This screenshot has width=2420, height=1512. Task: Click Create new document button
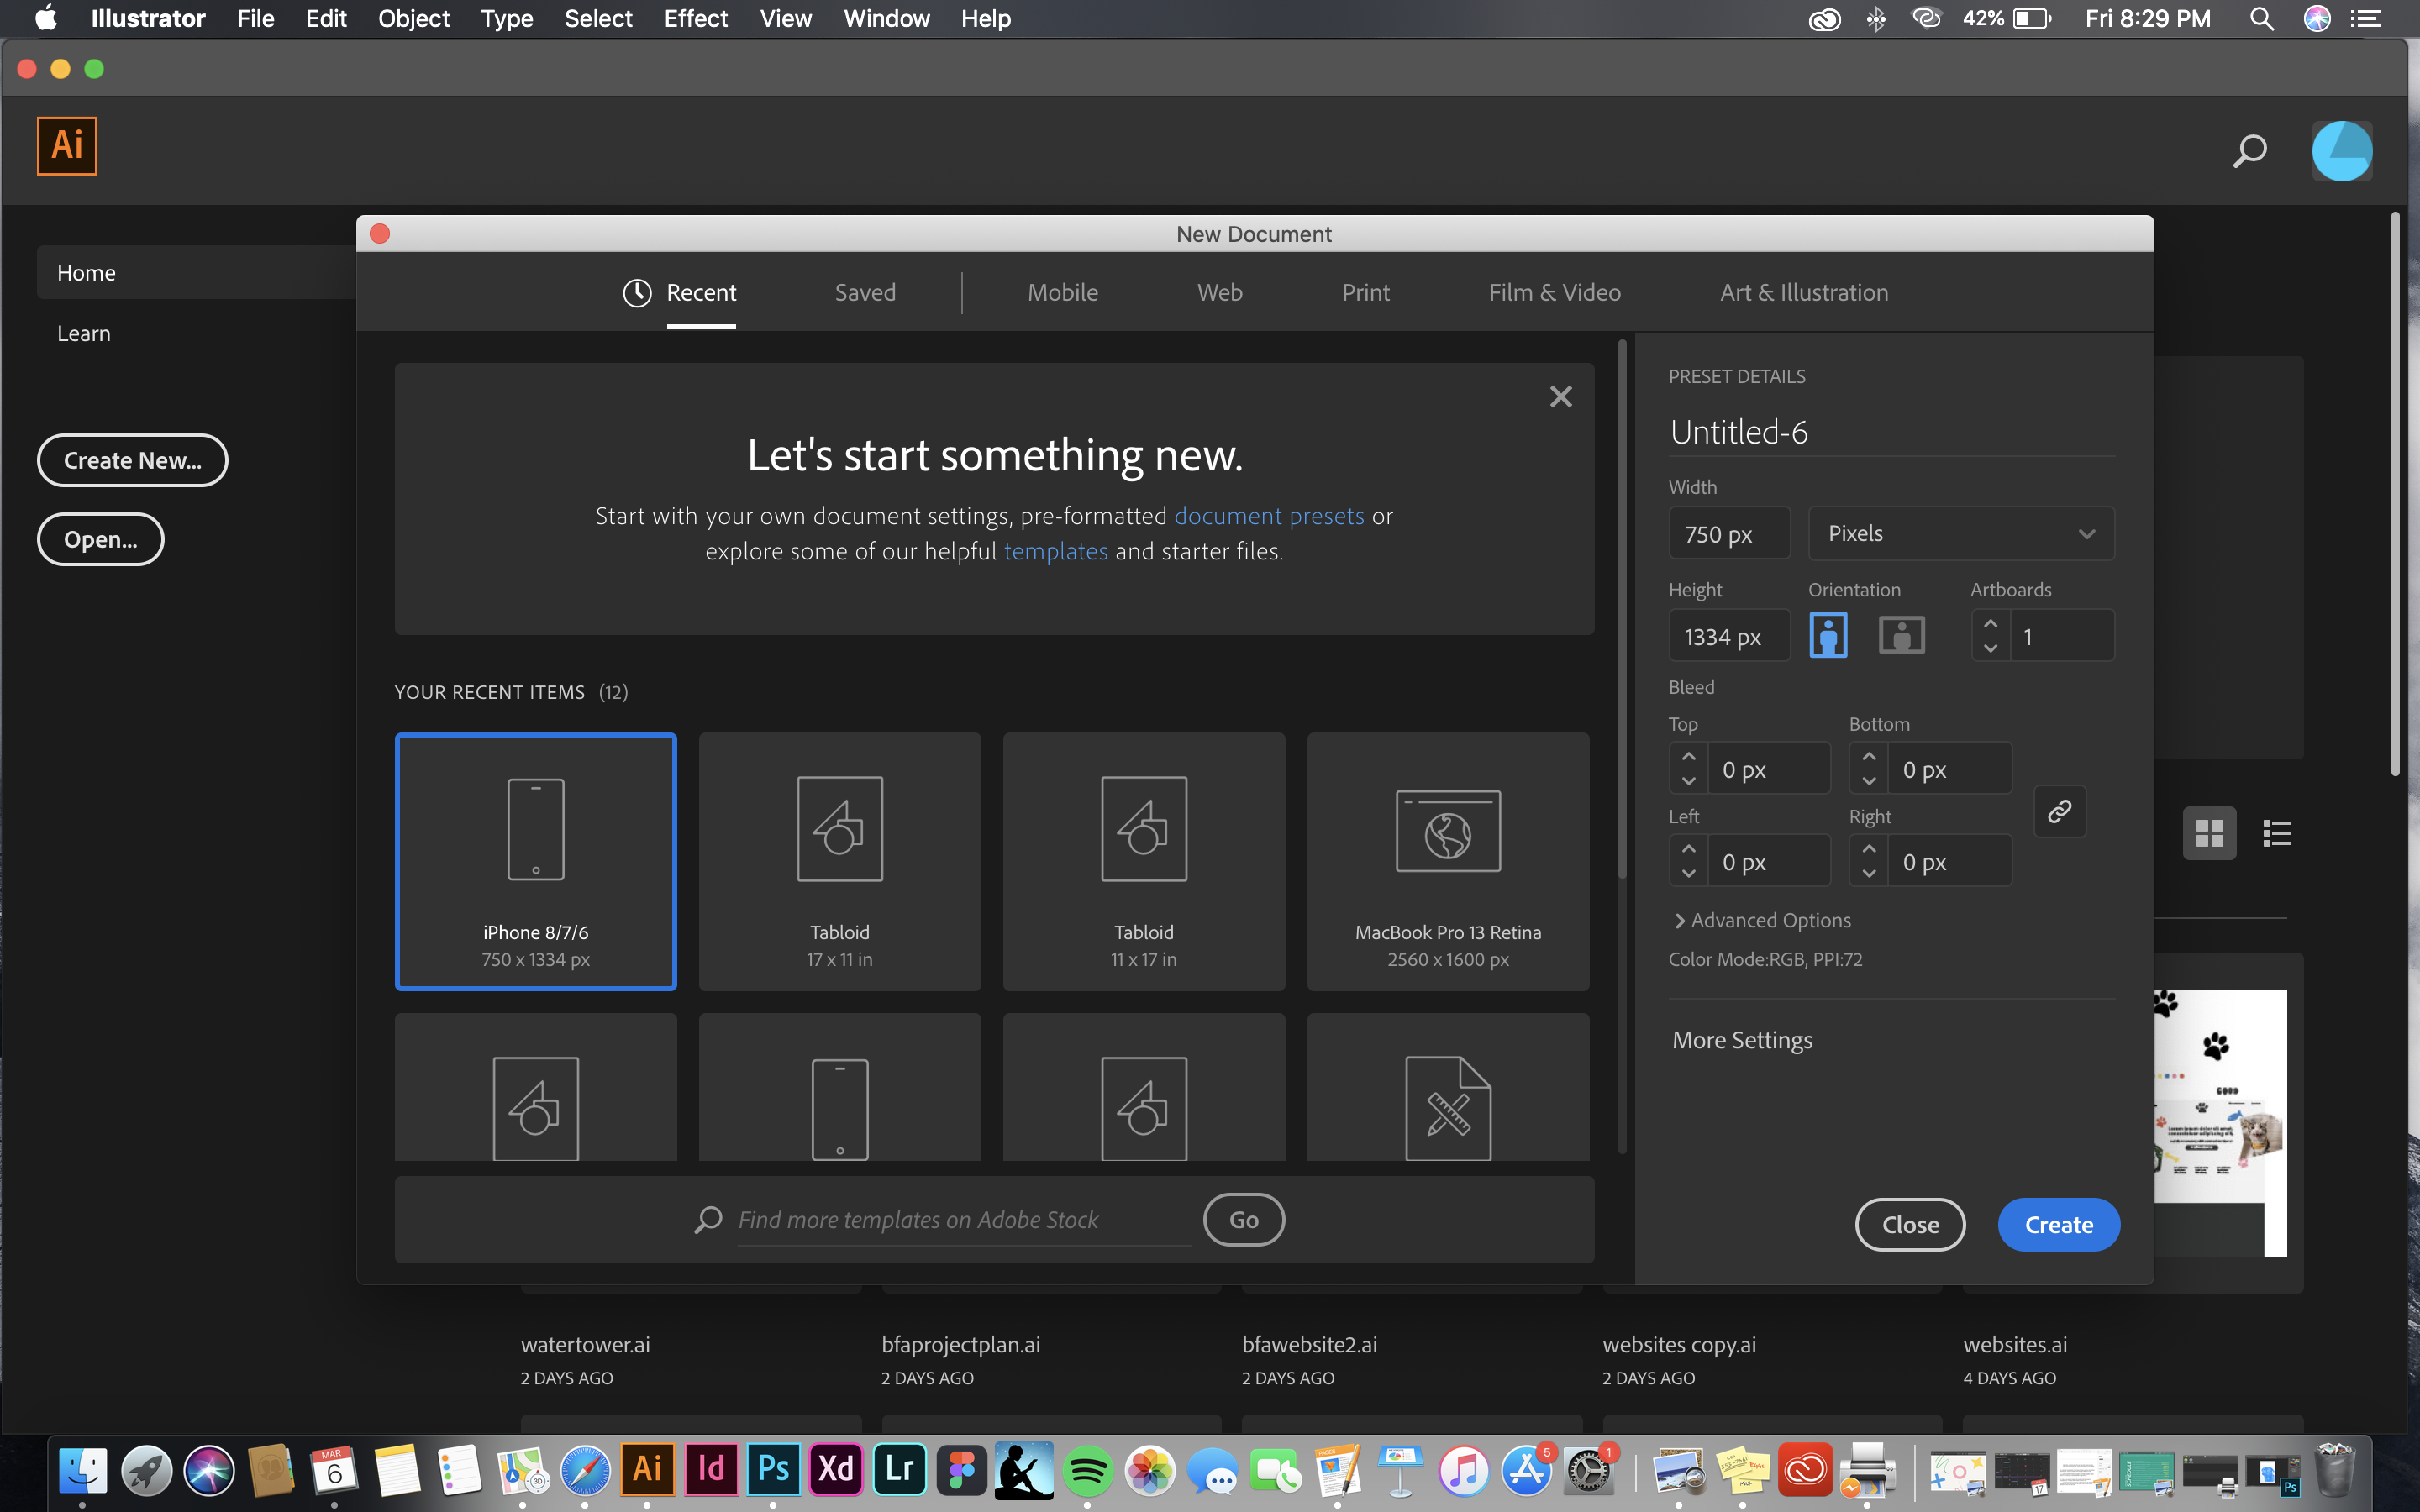pyautogui.click(x=134, y=459)
